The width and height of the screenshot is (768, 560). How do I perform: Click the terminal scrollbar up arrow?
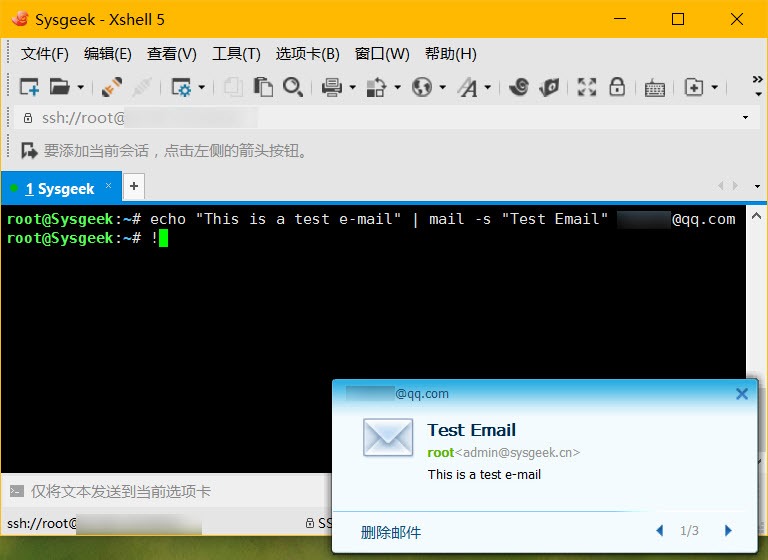coord(756,216)
